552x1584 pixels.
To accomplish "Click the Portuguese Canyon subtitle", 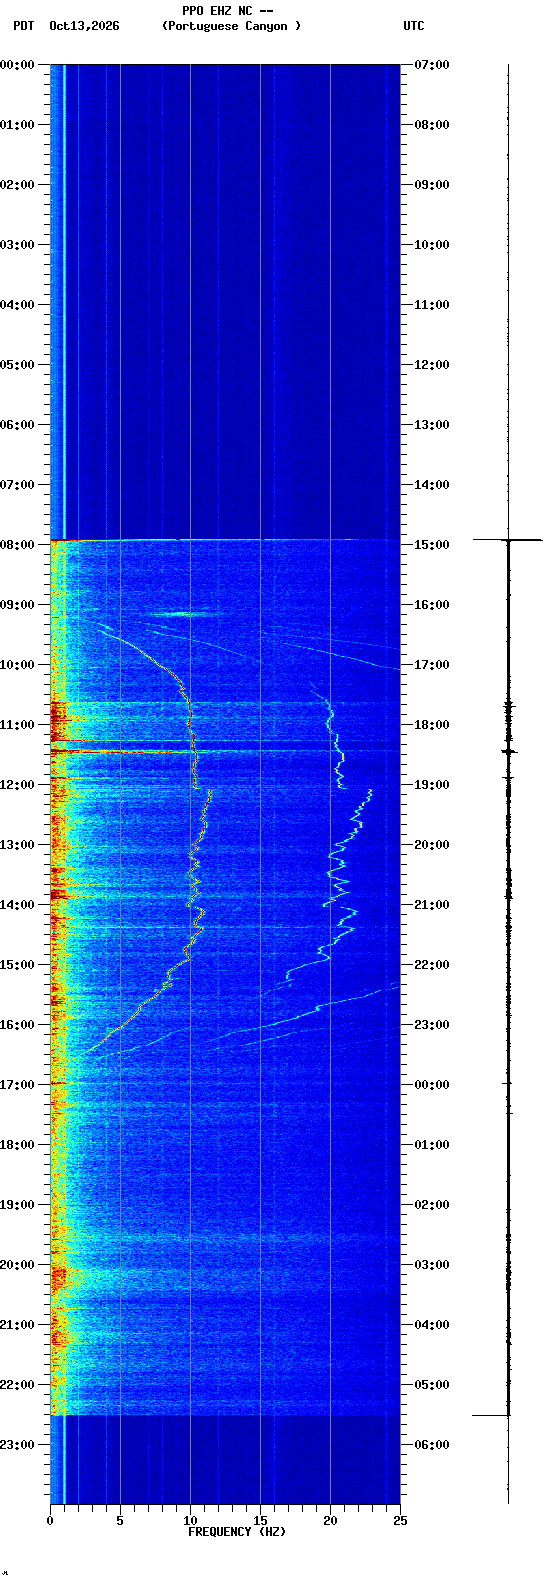I will (231, 26).
